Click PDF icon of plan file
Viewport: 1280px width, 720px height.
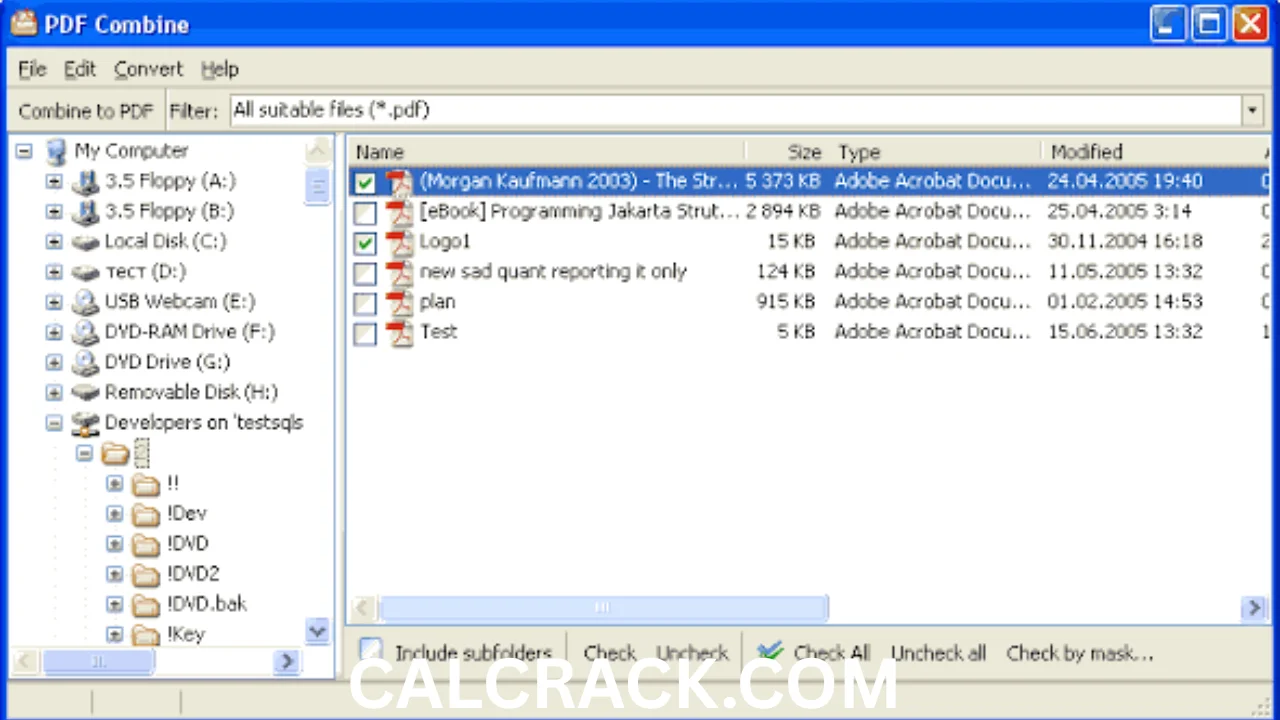pos(400,302)
